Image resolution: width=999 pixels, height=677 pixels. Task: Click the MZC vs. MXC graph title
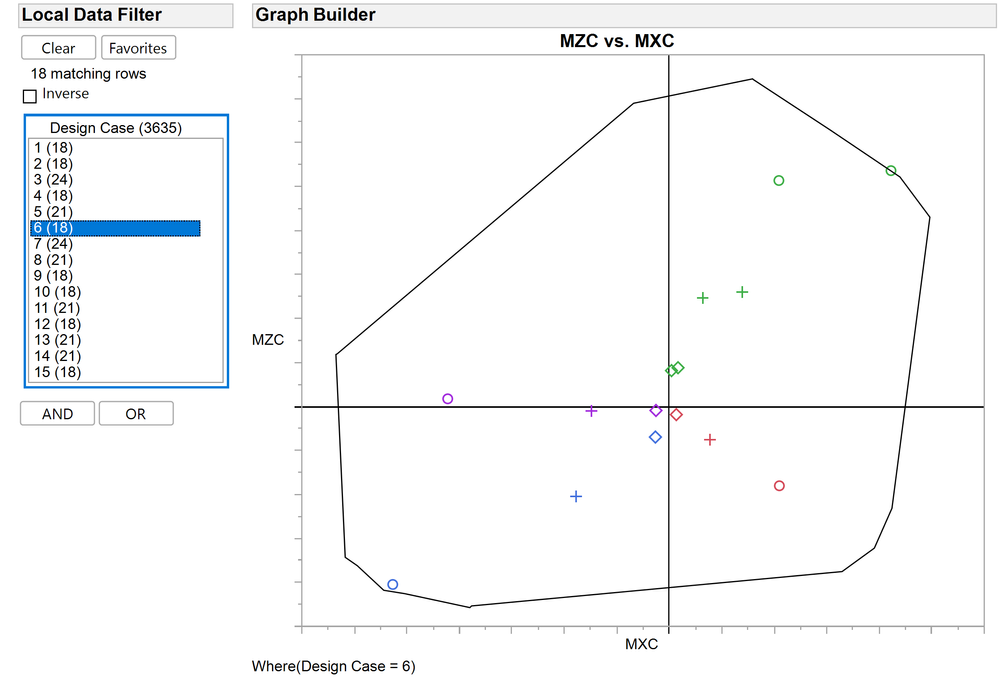[x=616, y=41]
